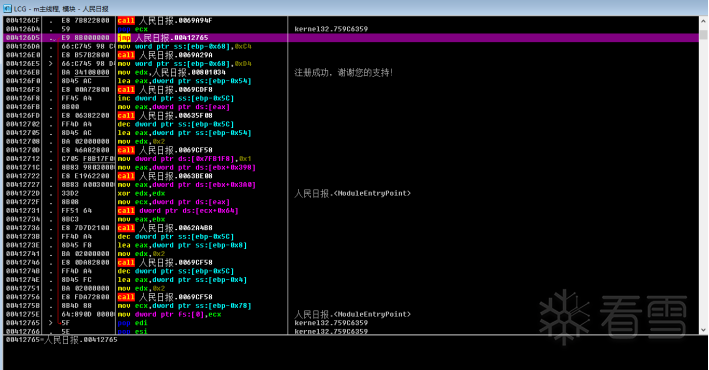
Task: Click the call at address 00412746
Action: point(165,262)
